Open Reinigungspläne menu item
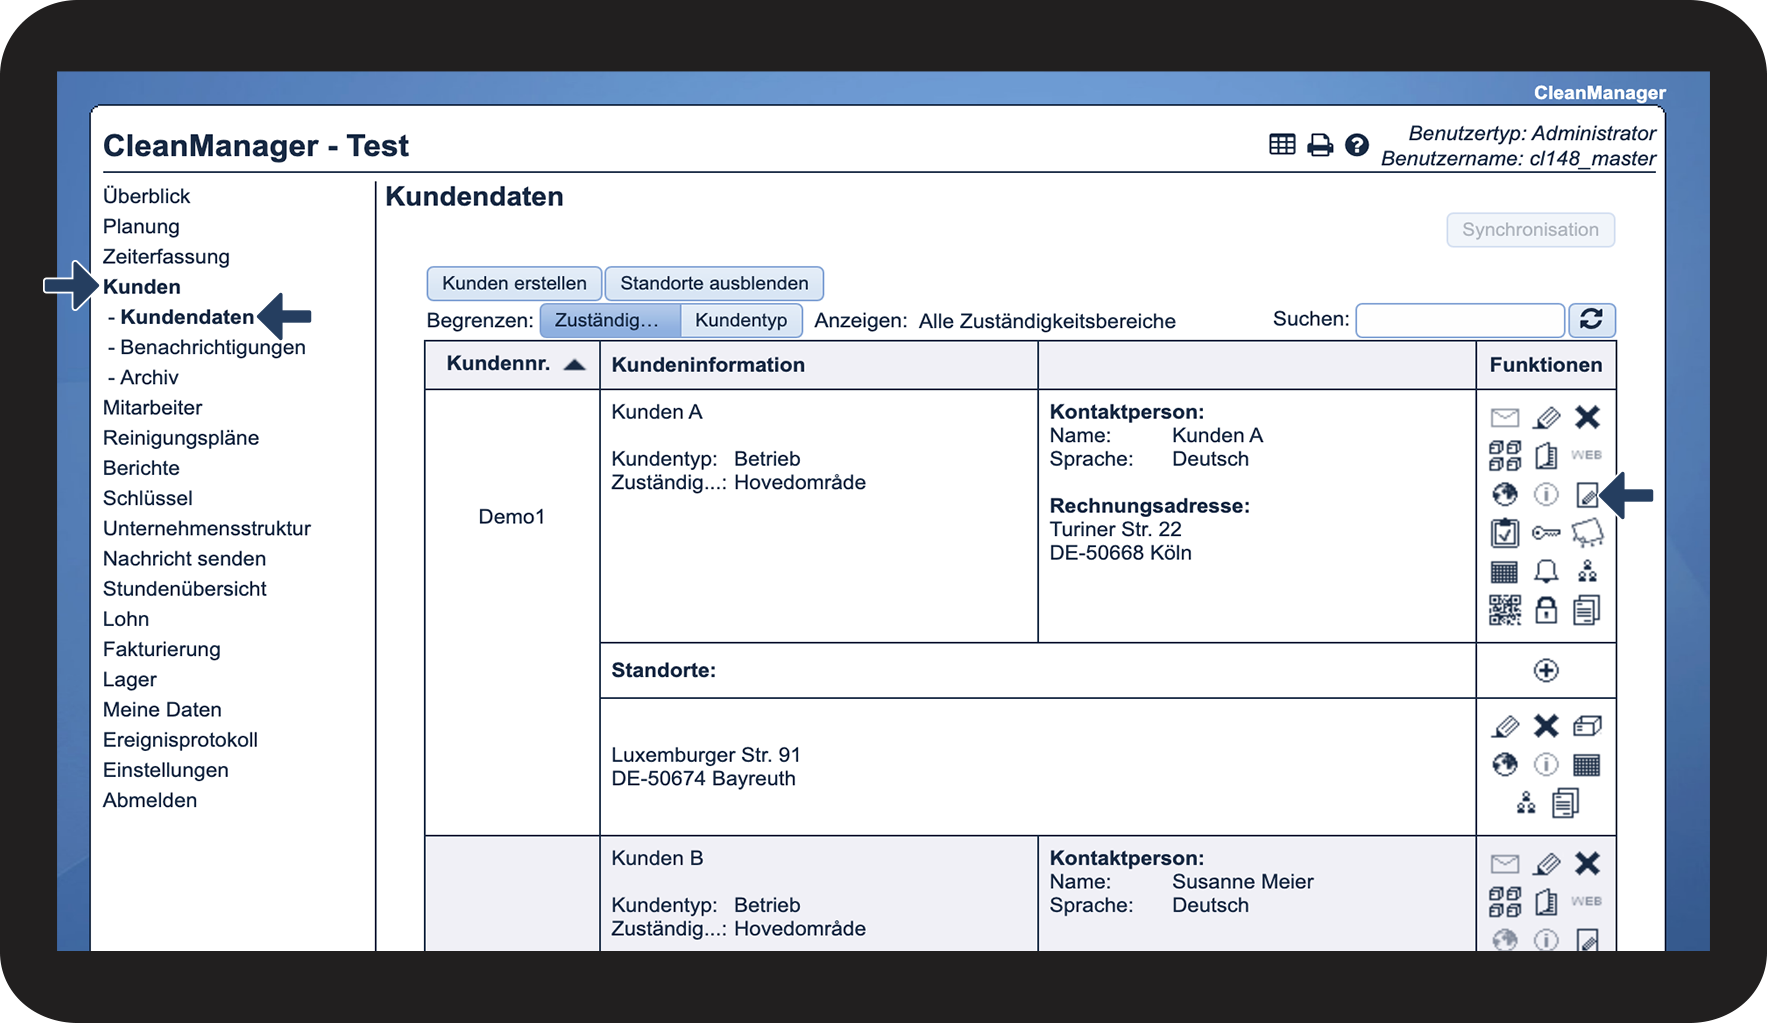This screenshot has height=1023, width=1767. coord(181,438)
